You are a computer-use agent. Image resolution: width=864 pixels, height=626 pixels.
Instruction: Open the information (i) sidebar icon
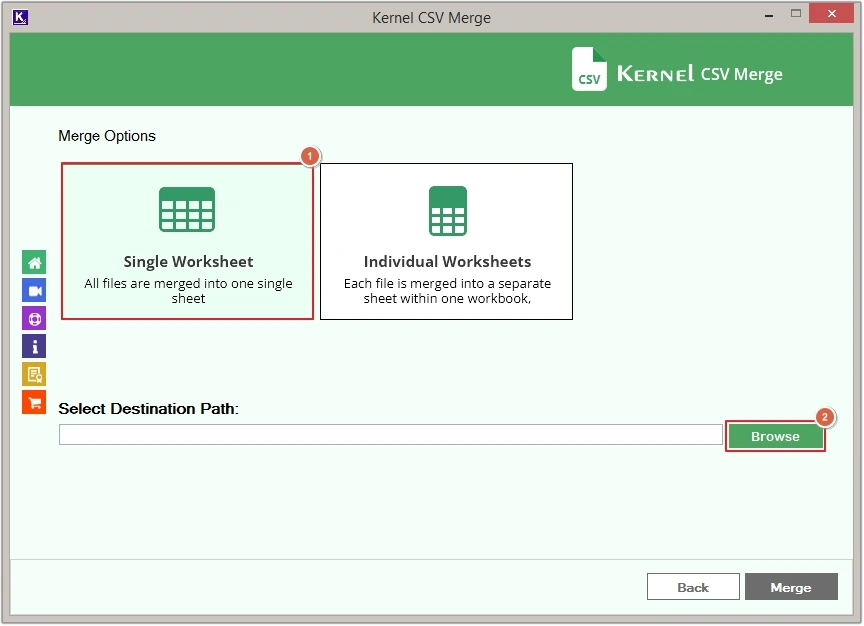(x=34, y=347)
